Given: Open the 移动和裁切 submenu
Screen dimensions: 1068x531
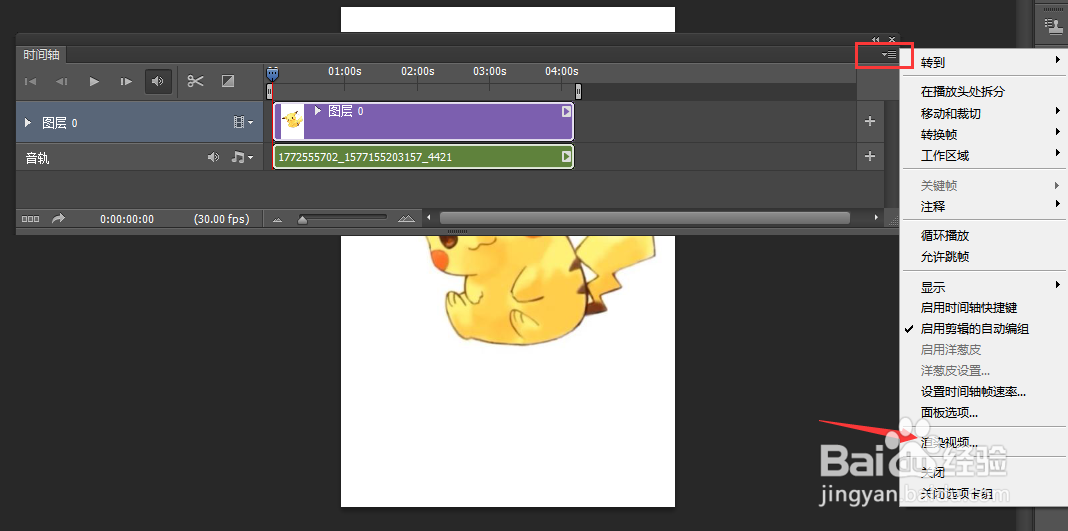Looking at the screenshot, I should click(983, 114).
